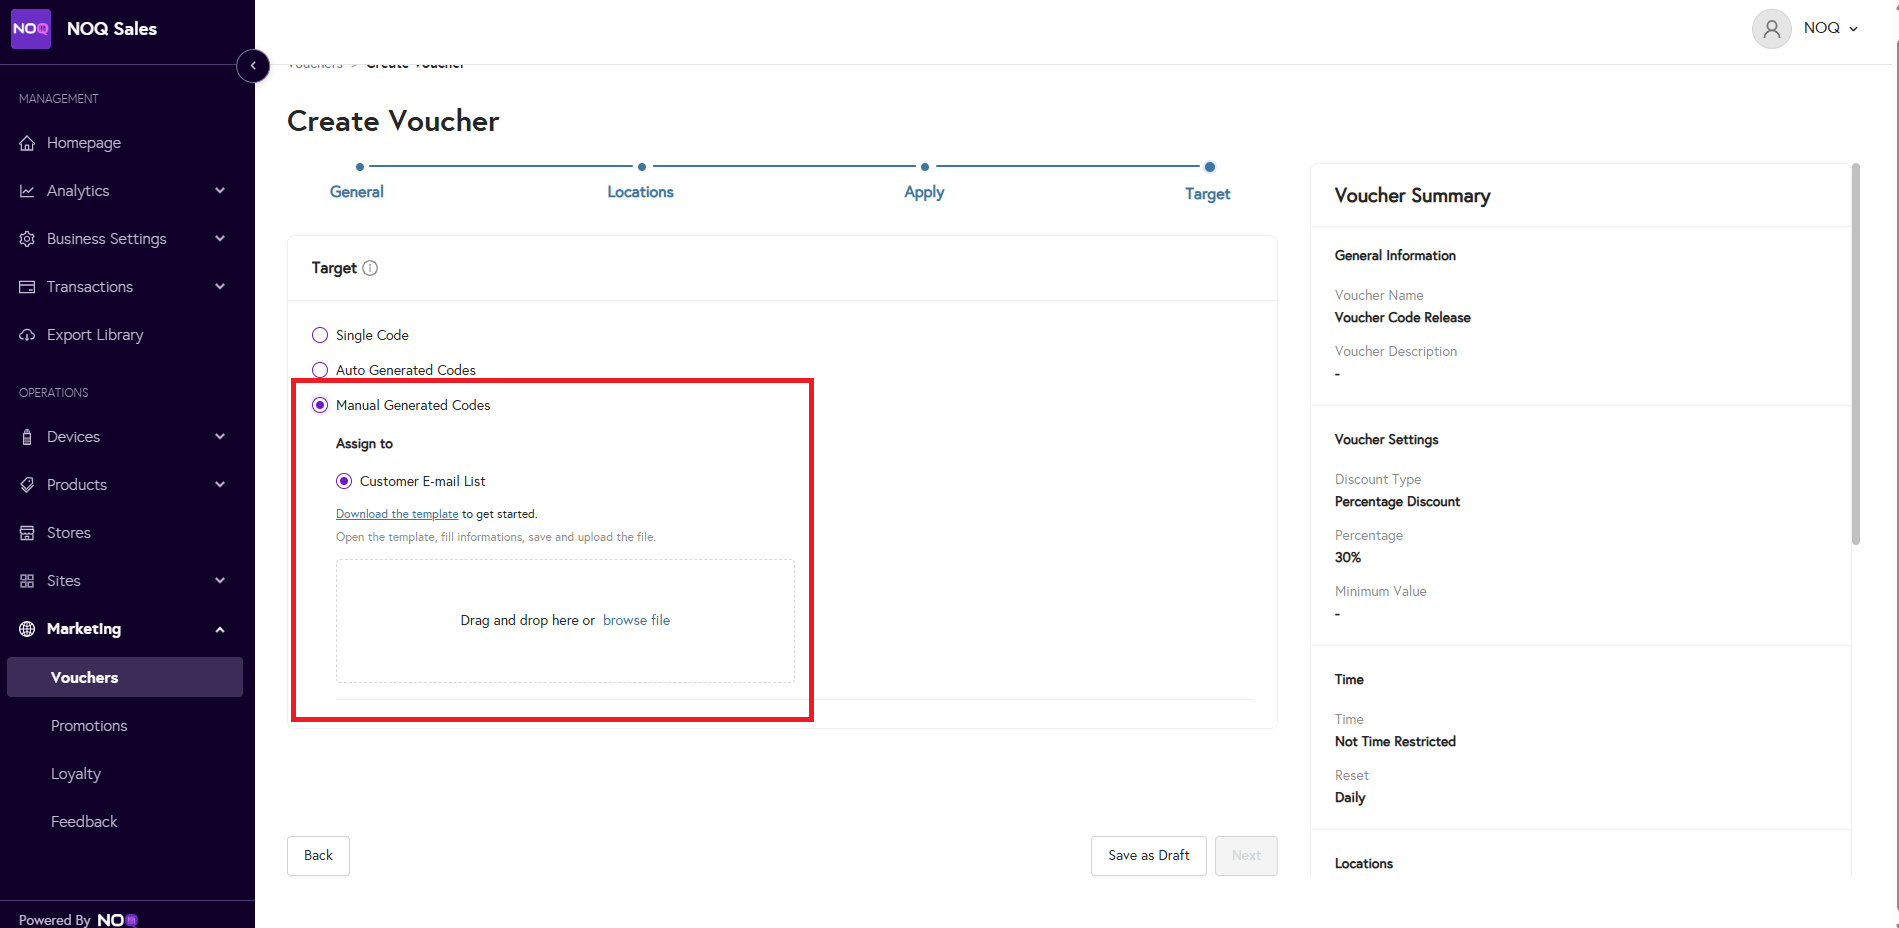Select Auto Generated Codes radio option
The image size is (1899, 928).
pyautogui.click(x=320, y=370)
